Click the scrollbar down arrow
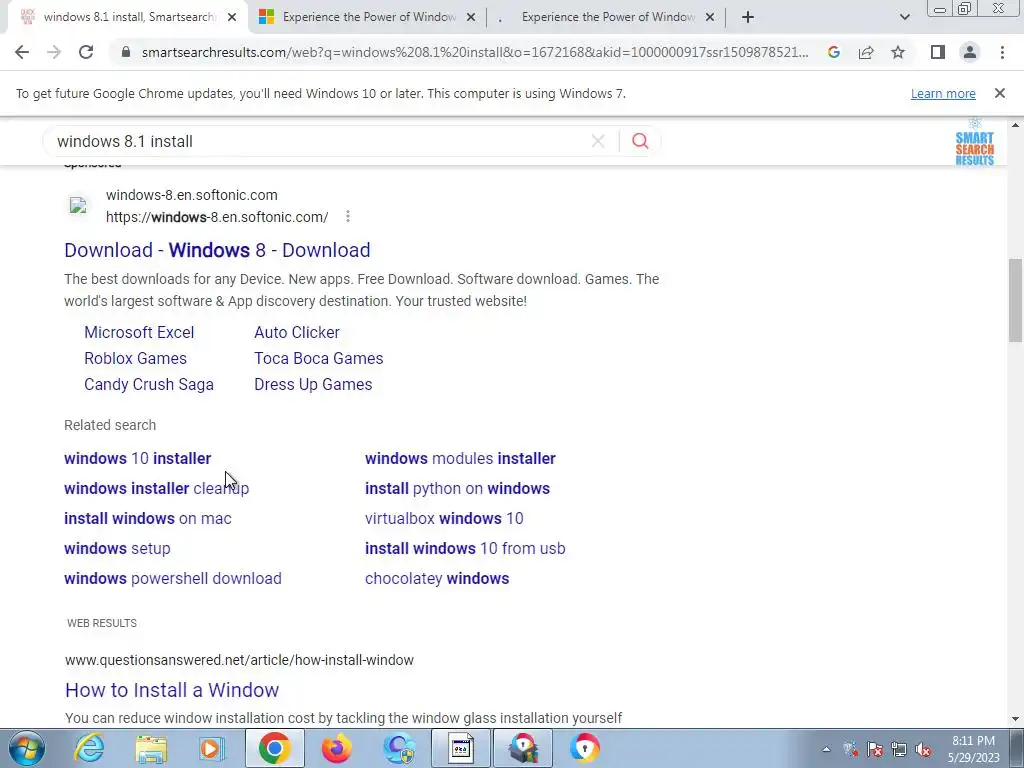1024x768 pixels. tap(1015, 719)
